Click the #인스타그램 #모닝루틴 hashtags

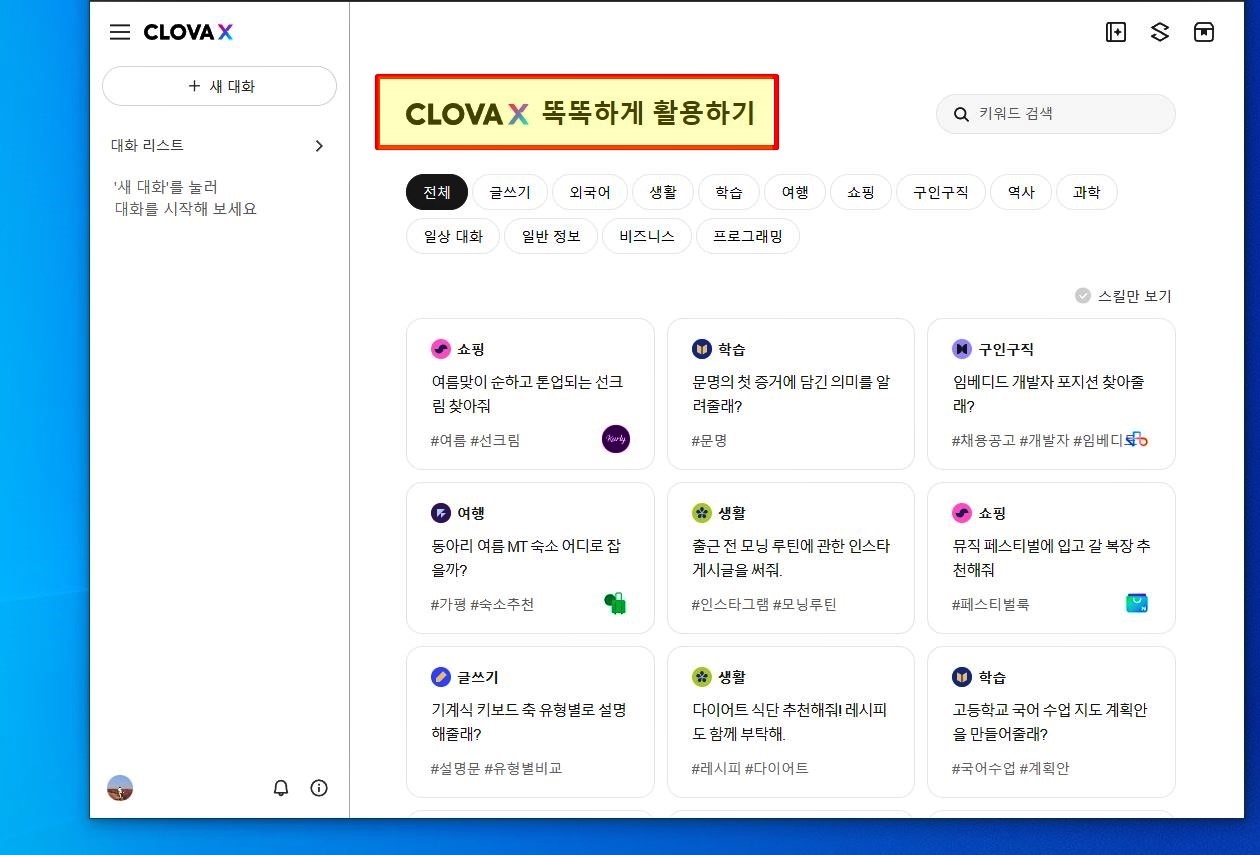(x=764, y=604)
